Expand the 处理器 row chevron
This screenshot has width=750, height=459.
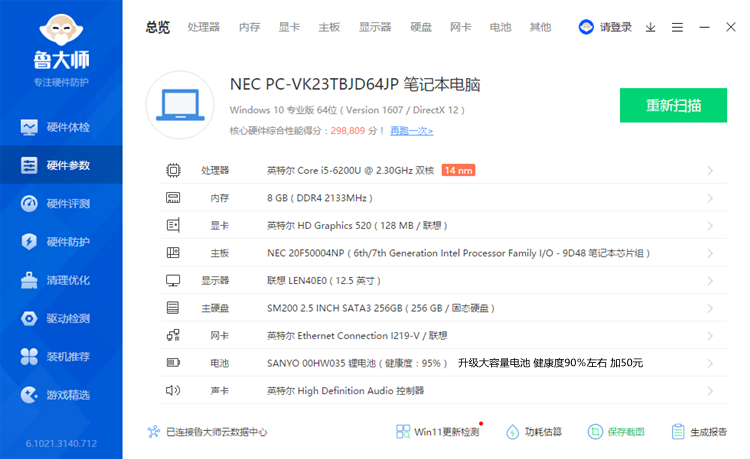(x=710, y=171)
